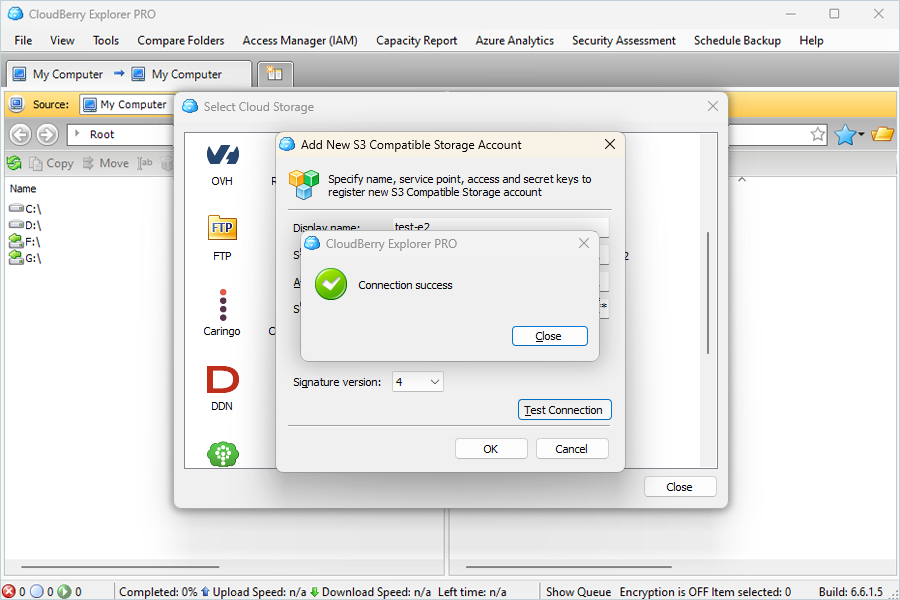
Task: Click the vertical scrollbar in cloud storage list
Action: pos(708,293)
